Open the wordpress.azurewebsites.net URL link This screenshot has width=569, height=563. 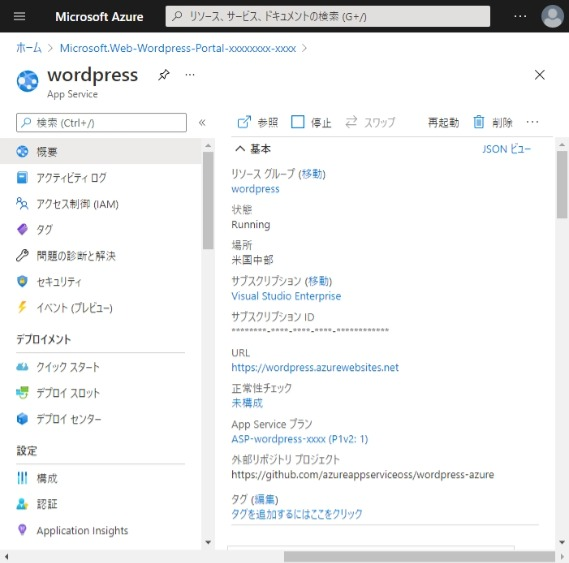pyautogui.click(x=315, y=367)
